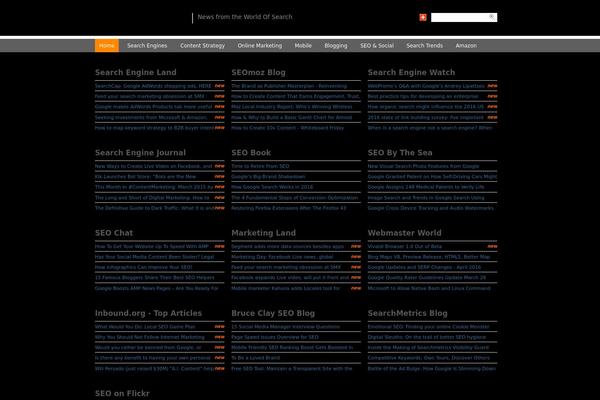This screenshot has width=600, height=400.
Task: Open 'Emotional SEO: Finding your online Cookie Monster'
Action: coord(429,327)
